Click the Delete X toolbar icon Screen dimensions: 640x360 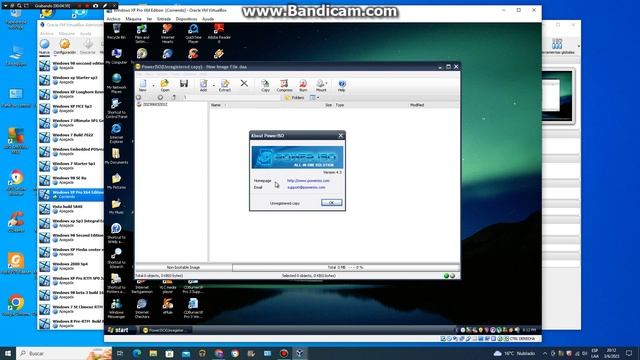(x=244, y=83)
